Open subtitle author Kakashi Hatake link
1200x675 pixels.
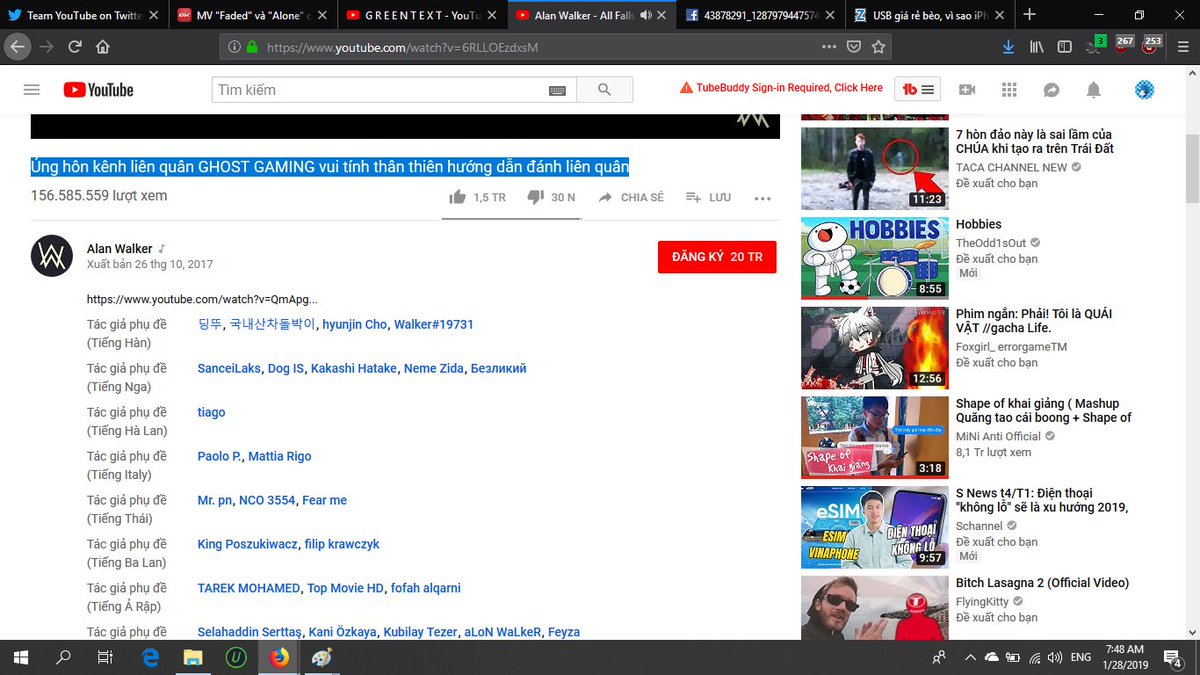click(354, 368)
